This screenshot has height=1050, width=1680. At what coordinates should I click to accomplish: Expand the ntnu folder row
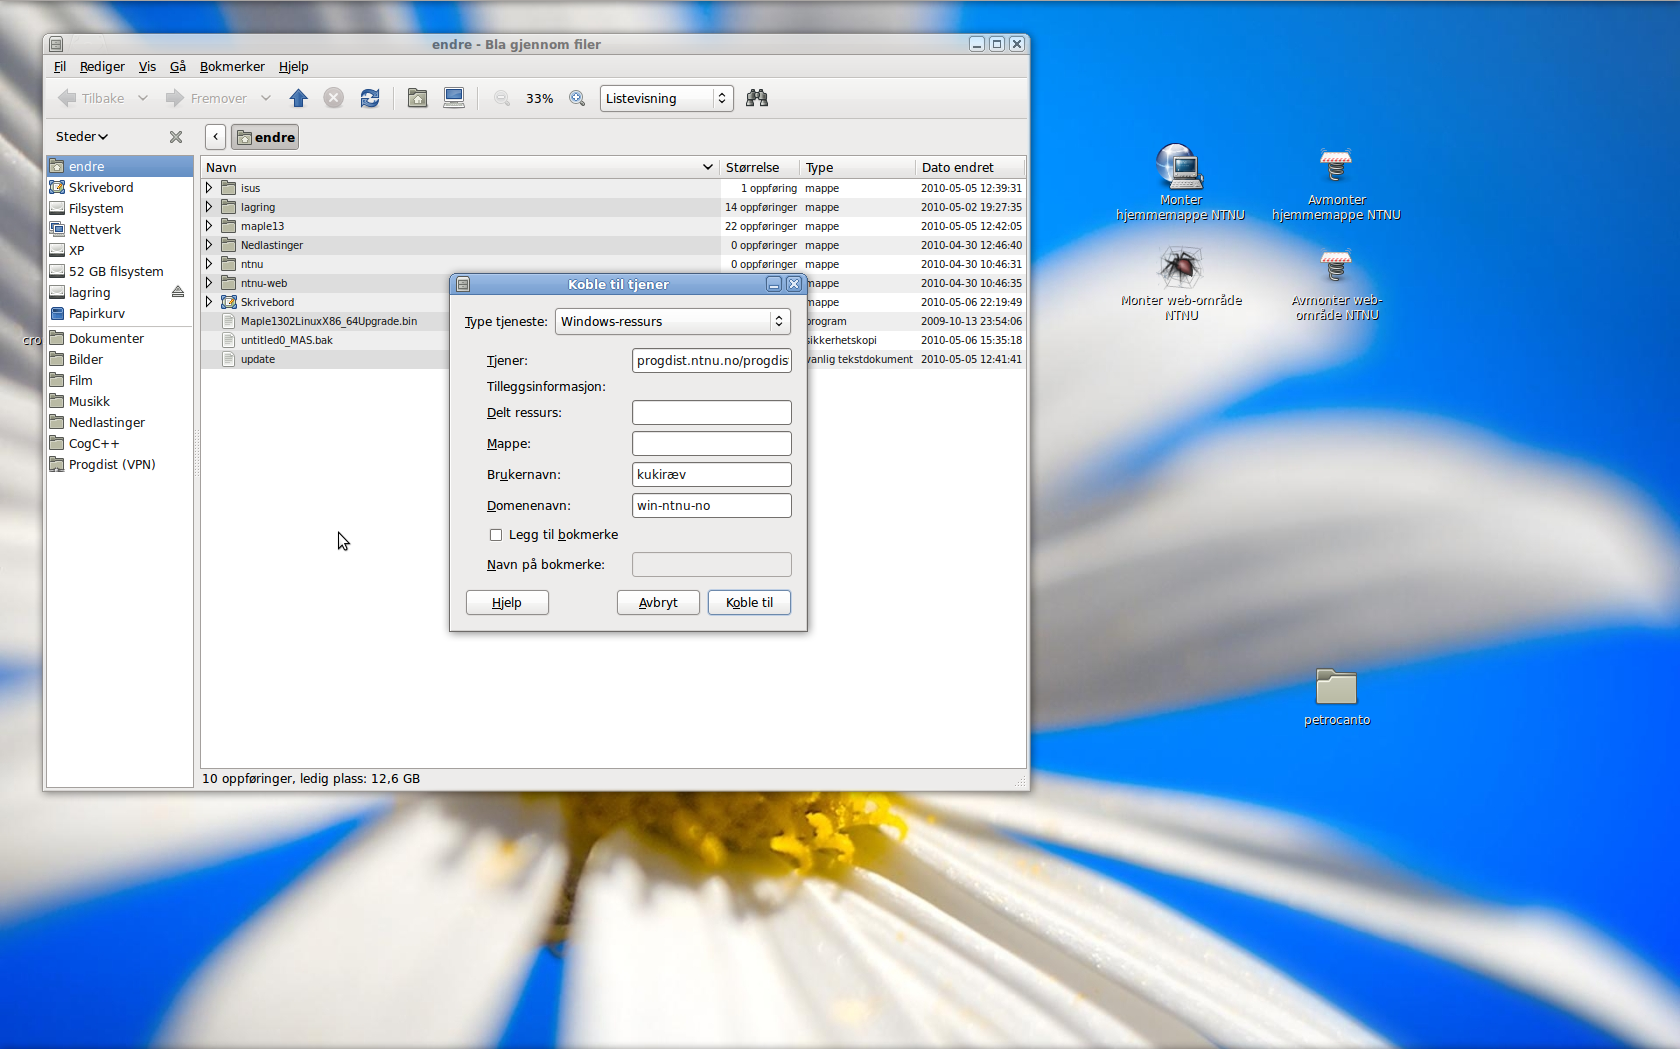[209, 264]
